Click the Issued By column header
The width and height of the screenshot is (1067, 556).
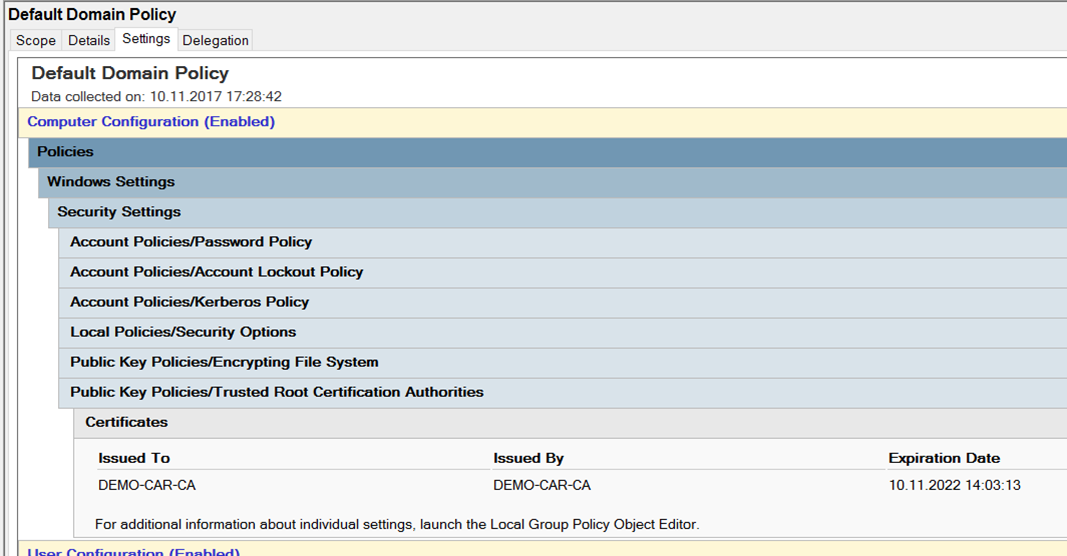pos(529,458)
